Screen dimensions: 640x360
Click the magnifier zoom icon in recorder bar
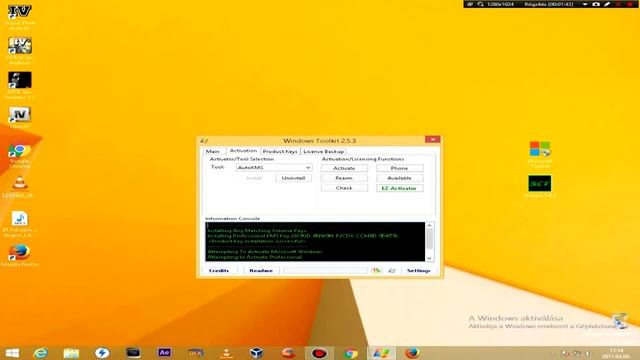[x=481, y=4]
